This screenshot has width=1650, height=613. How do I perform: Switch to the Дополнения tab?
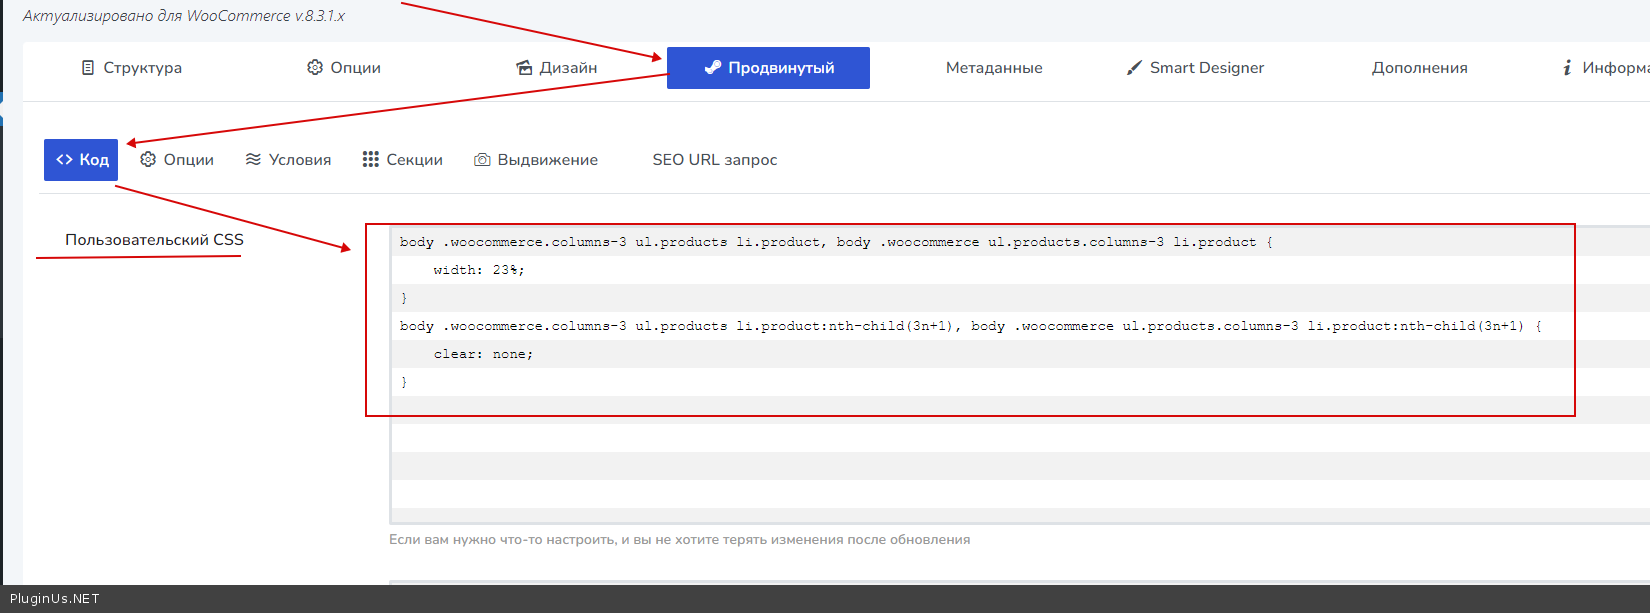(1419, 68)
